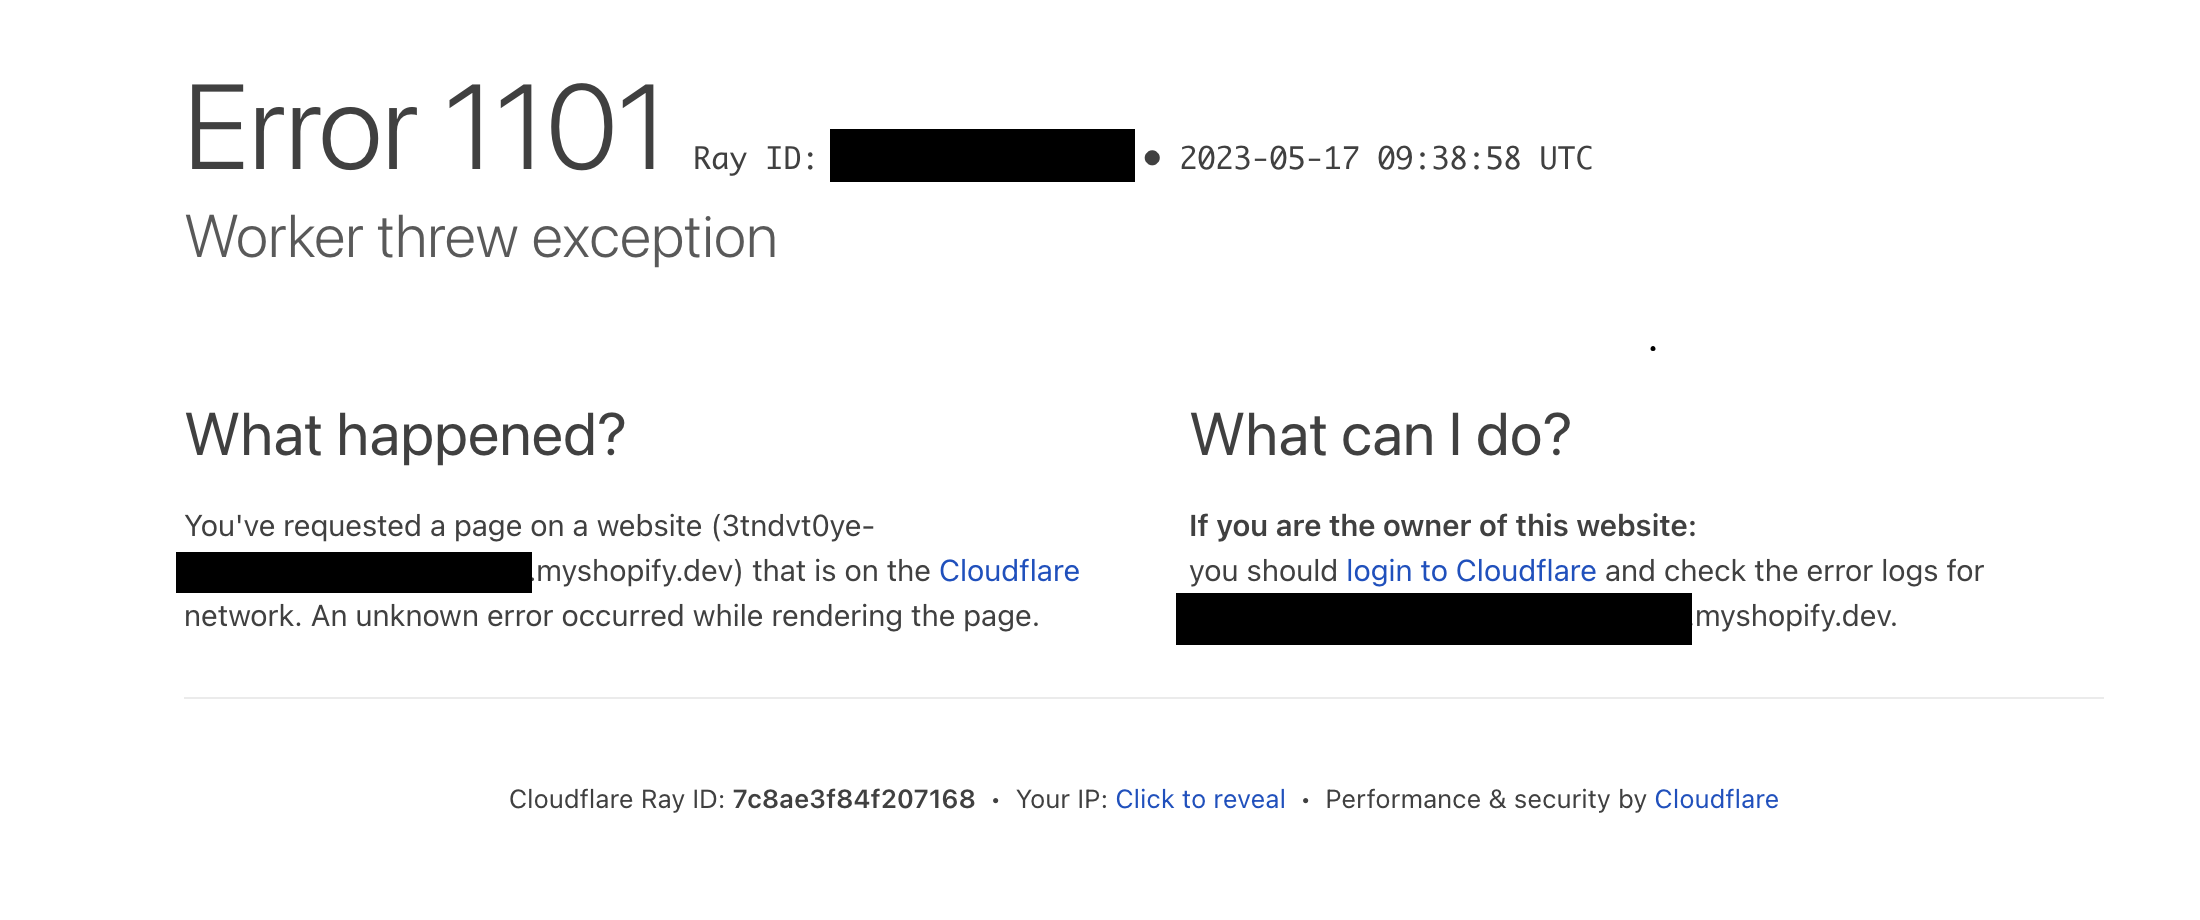Click the Ray ID label near the top

[753, 158]
